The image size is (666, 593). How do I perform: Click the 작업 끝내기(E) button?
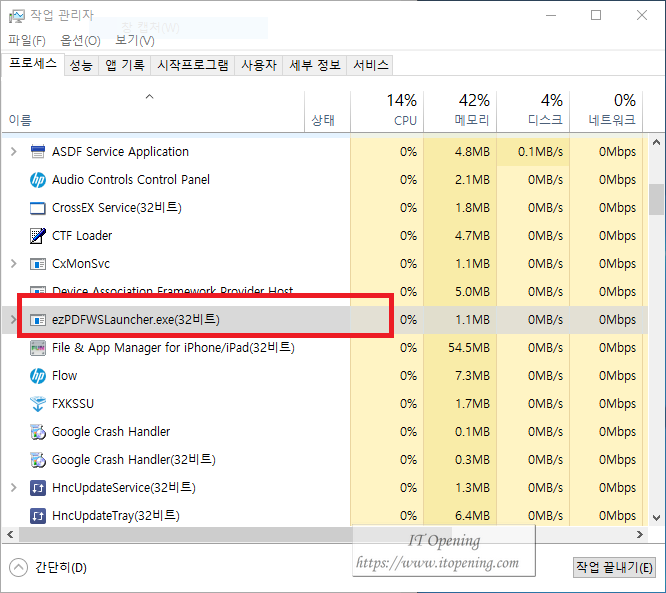(614, 568)
